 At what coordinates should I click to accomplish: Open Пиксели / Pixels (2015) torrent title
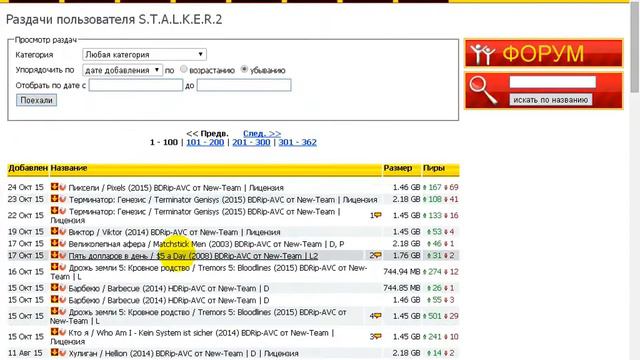tap(176, 188)
